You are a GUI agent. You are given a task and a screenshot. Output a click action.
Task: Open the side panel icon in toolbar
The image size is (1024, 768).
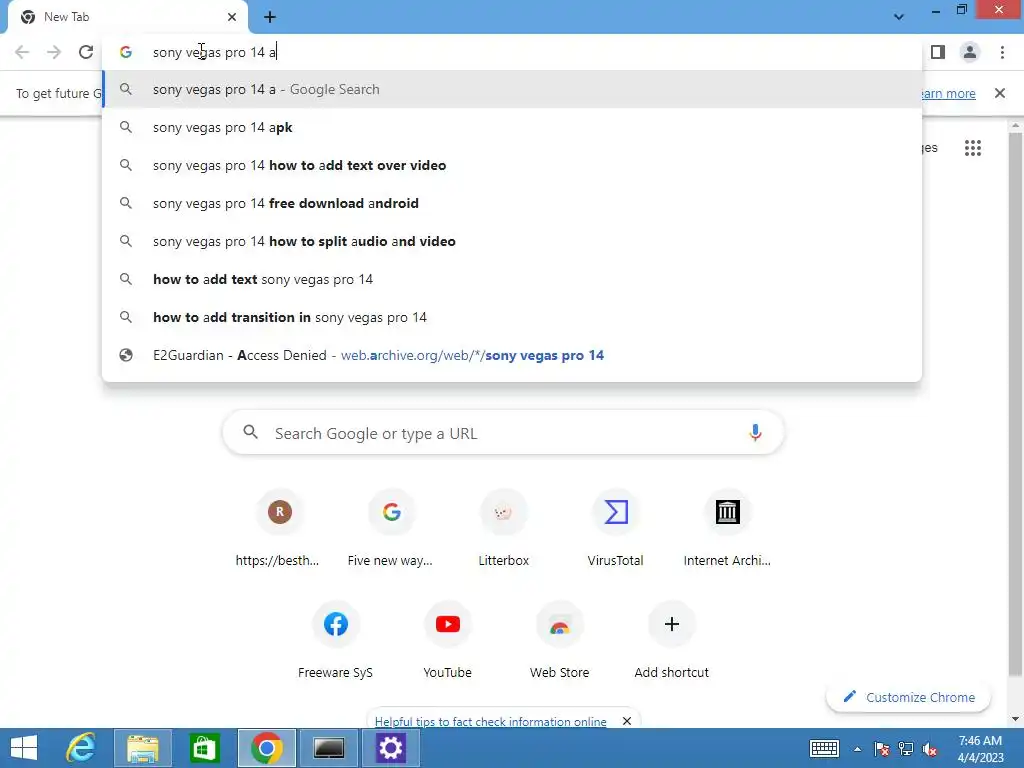pyautogui.click(x=938, y=52)
